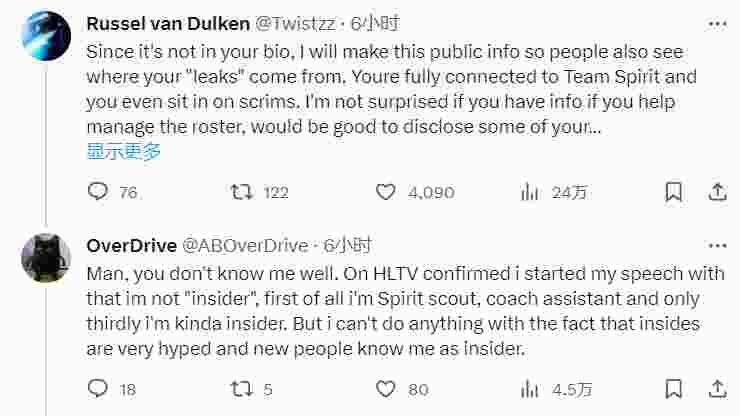
Task: Reply to Russel van Dulken's tweet
Action: tap(98, 192)
